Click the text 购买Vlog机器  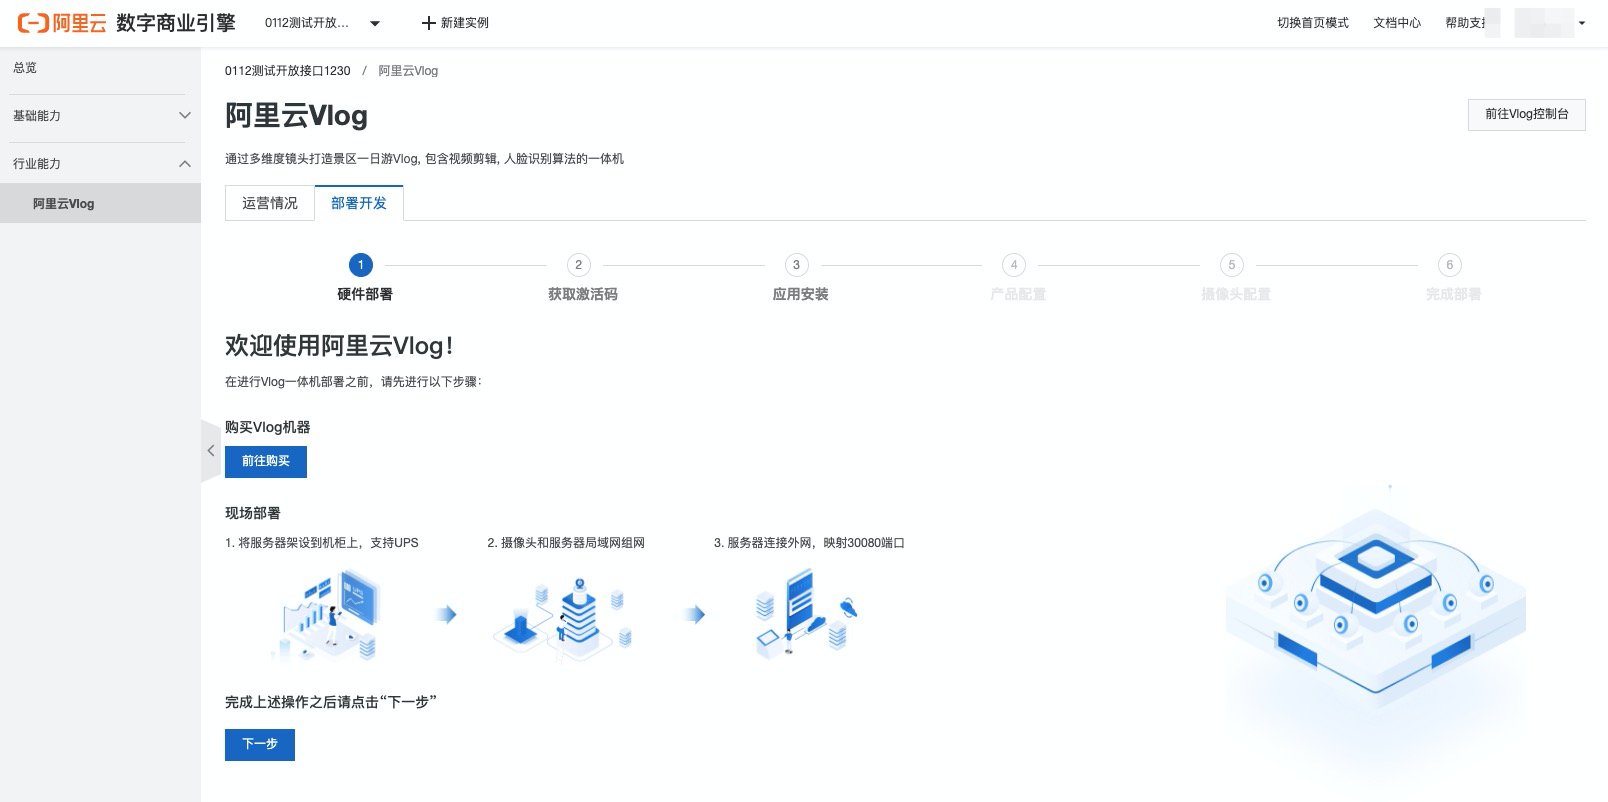pyautogui.click(x=268, y=427)
